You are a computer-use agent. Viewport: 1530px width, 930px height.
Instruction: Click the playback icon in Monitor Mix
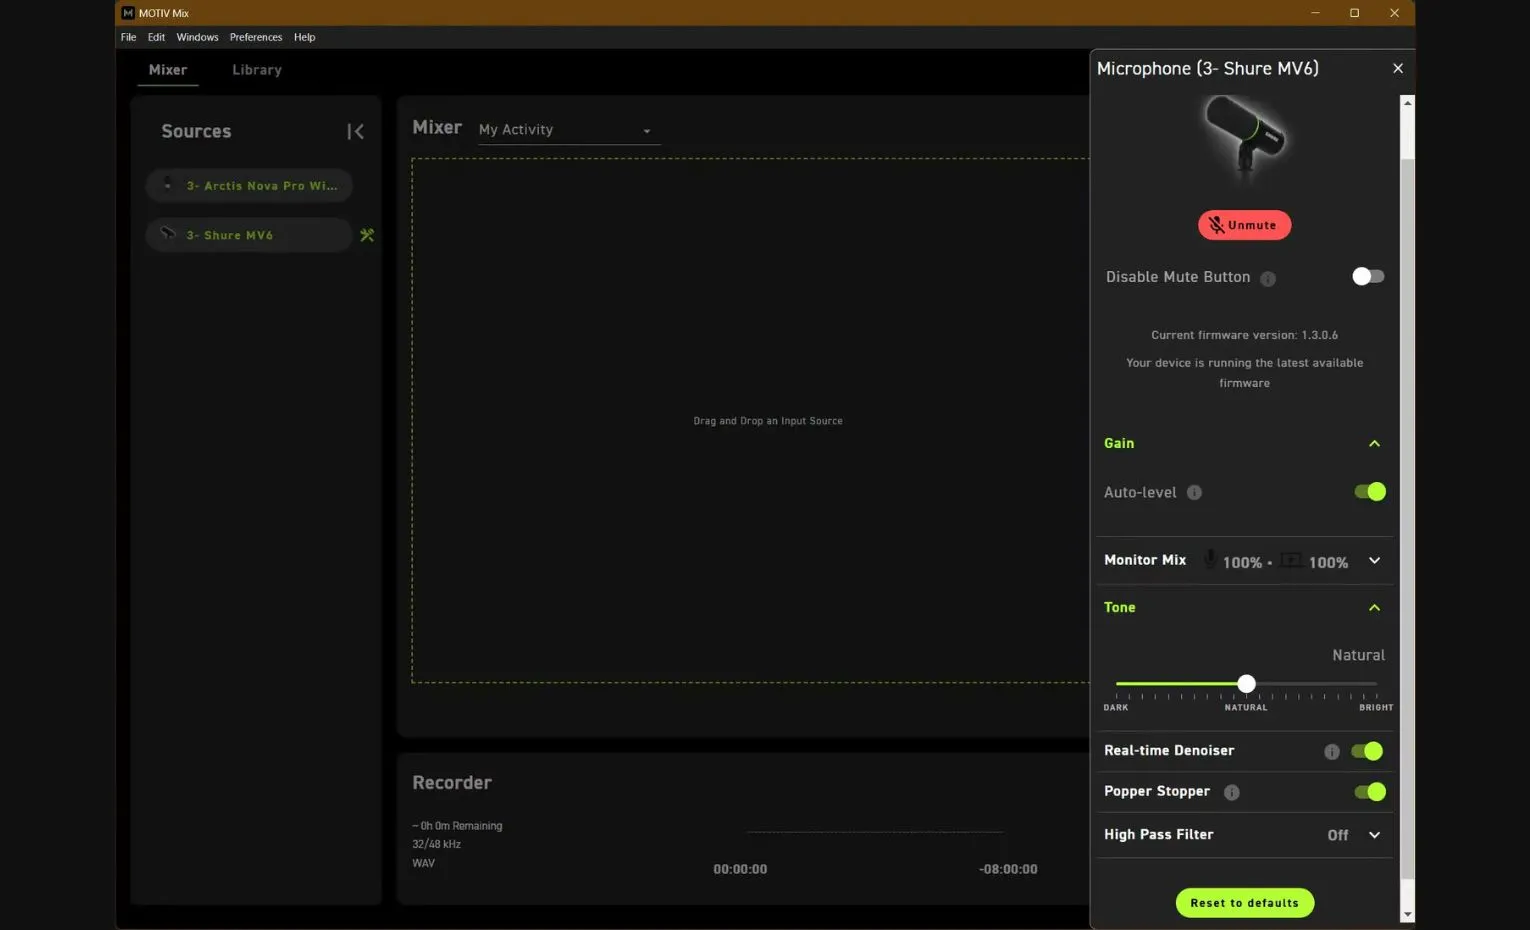pos(1291,561)
